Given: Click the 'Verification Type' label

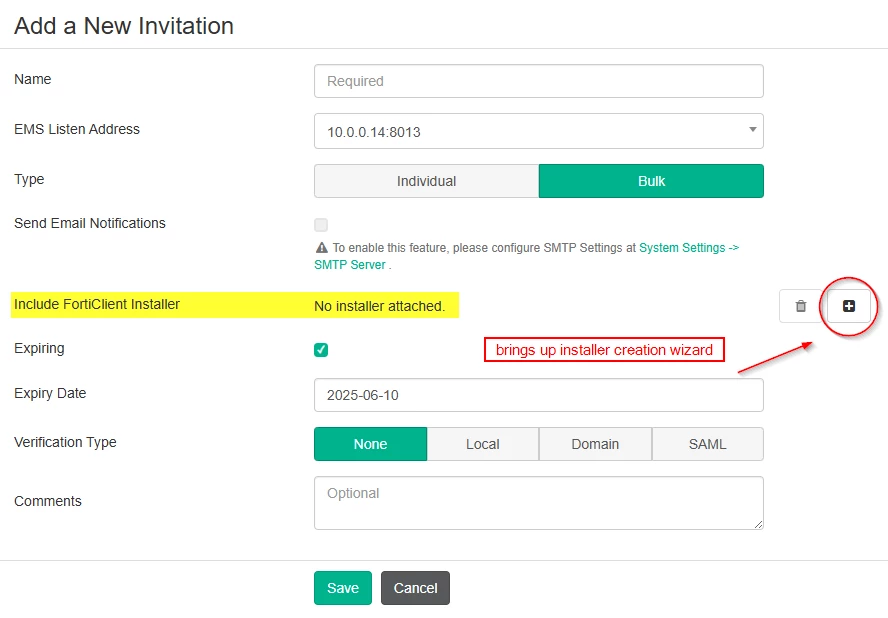Looking at the screenshot, I should pyautogui.click(x=65, y=442).
